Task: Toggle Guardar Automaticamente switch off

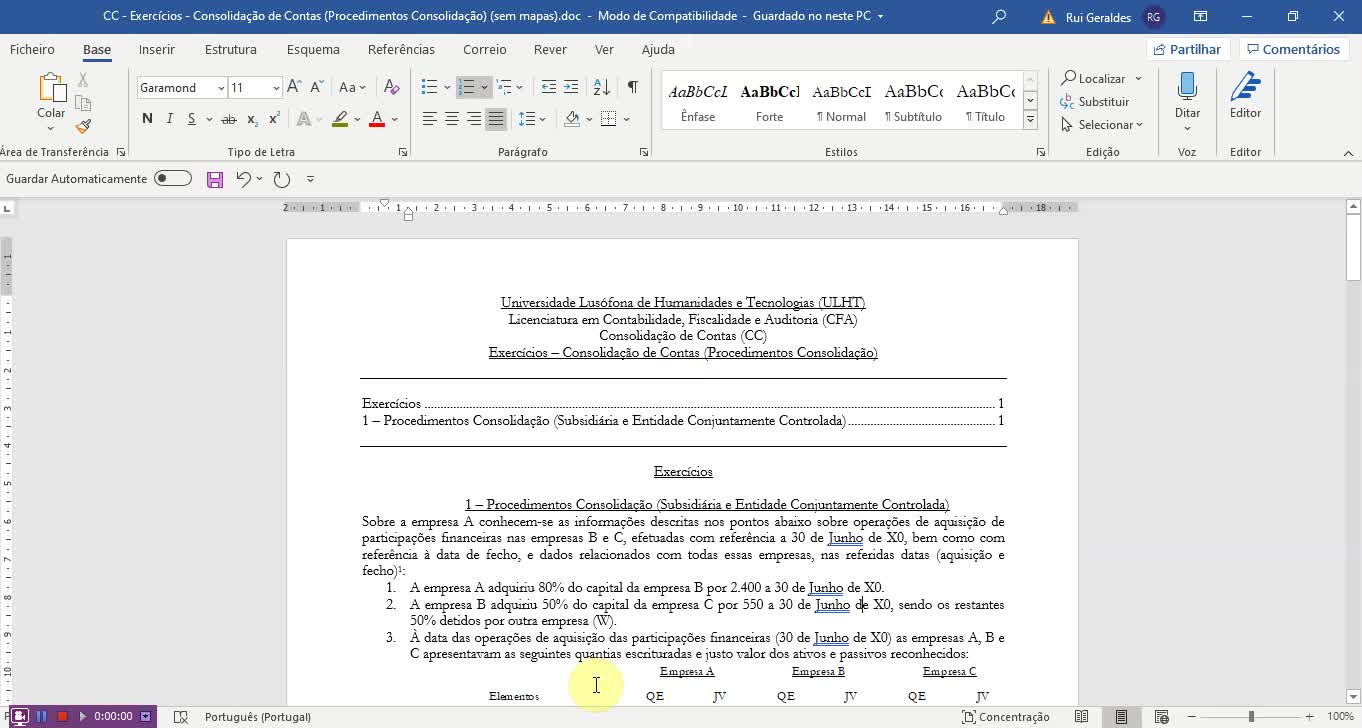Action: click(172, 177)
